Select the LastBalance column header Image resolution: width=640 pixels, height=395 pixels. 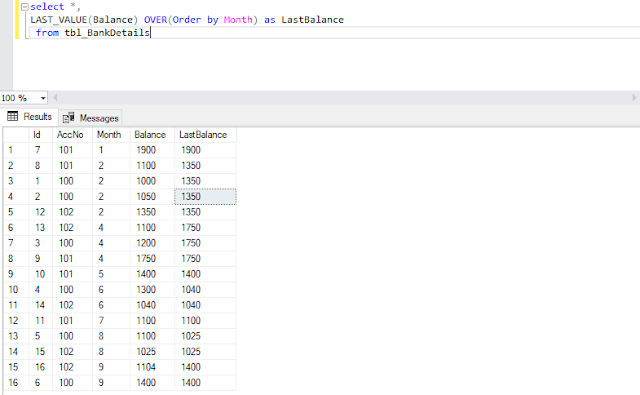205,135
